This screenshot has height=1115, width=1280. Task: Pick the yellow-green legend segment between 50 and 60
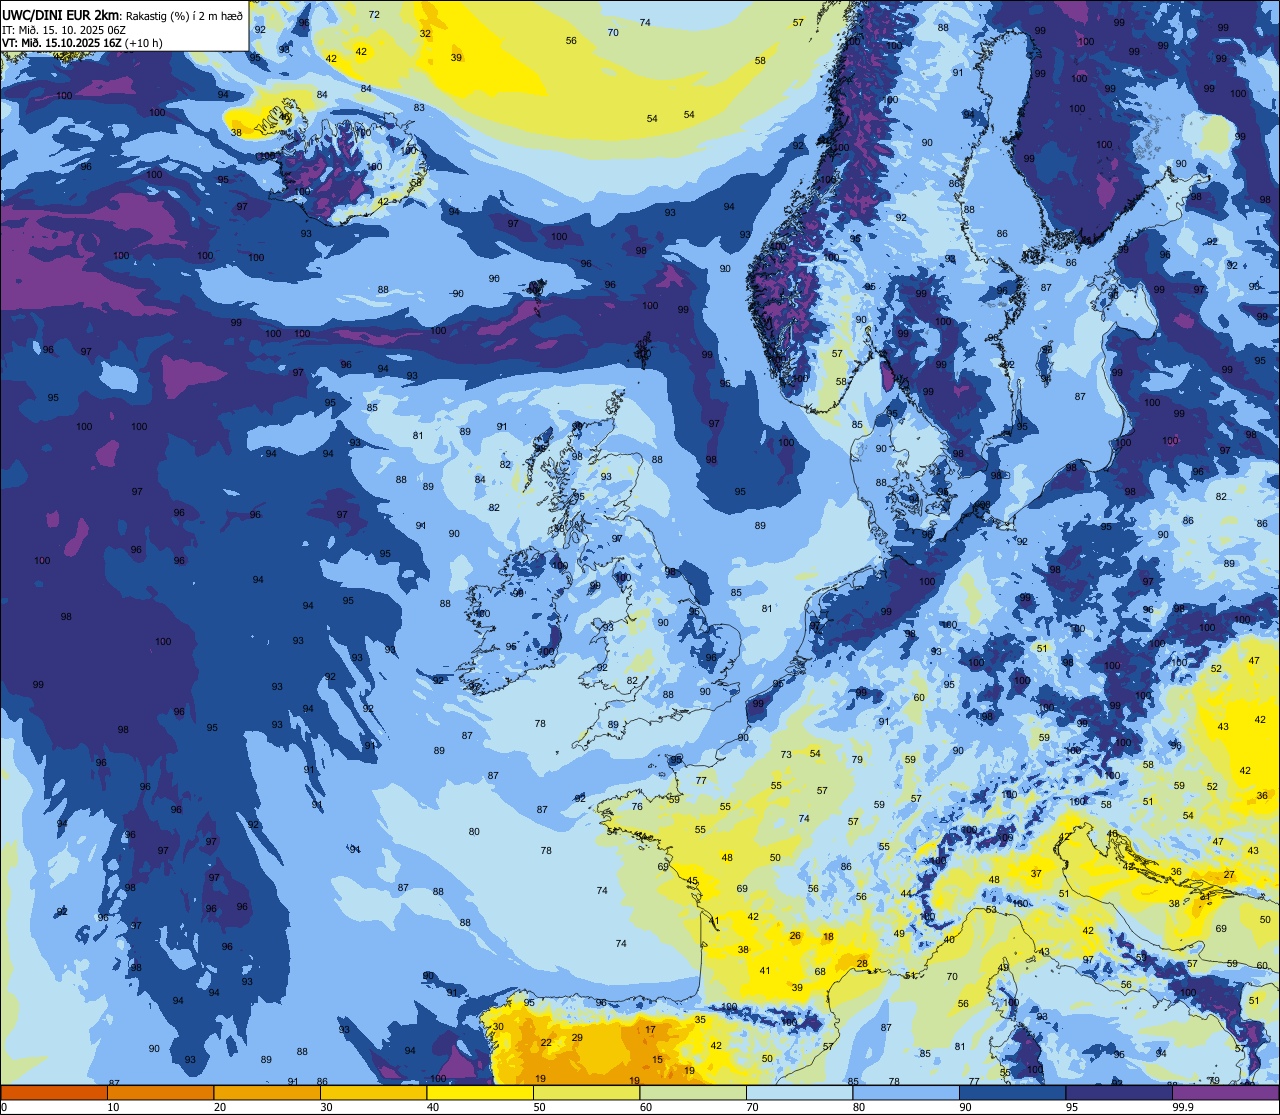[x=586, y=1092]
